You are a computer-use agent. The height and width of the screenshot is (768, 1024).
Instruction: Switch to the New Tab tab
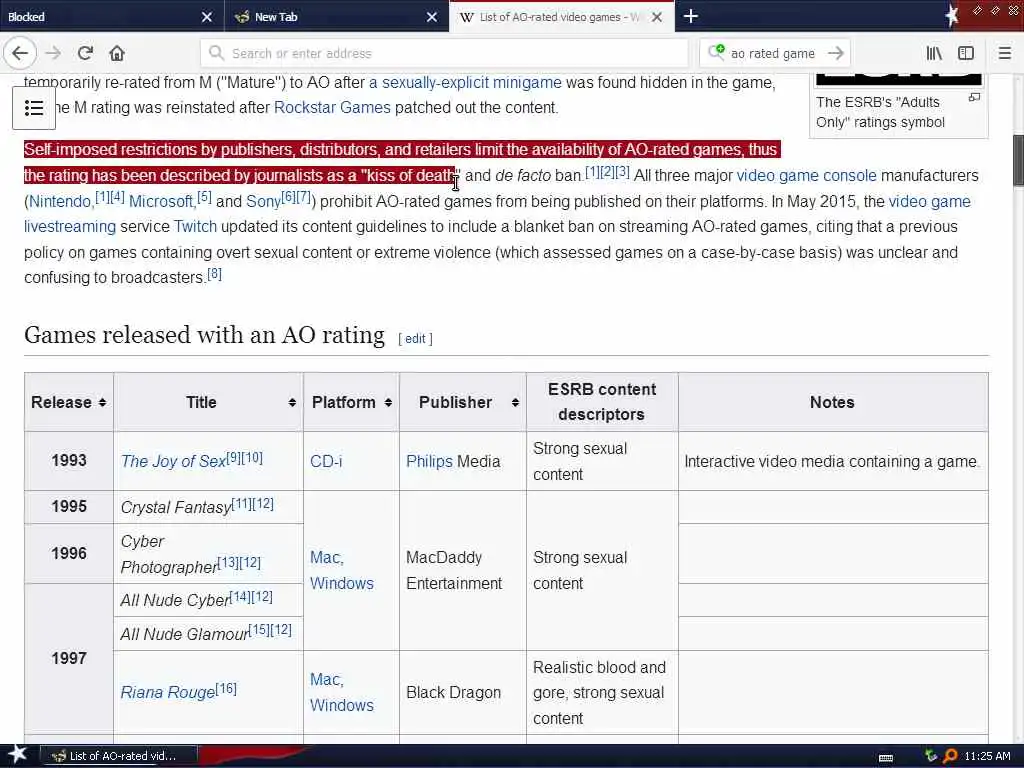coord(336,17)
